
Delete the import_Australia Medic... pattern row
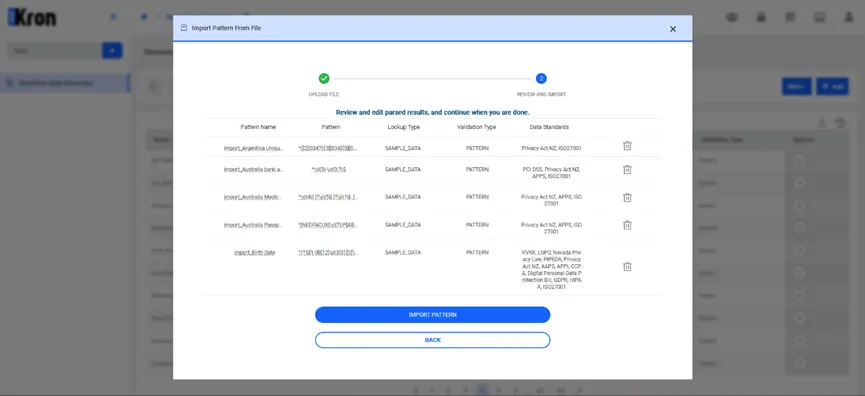[627, 197]
